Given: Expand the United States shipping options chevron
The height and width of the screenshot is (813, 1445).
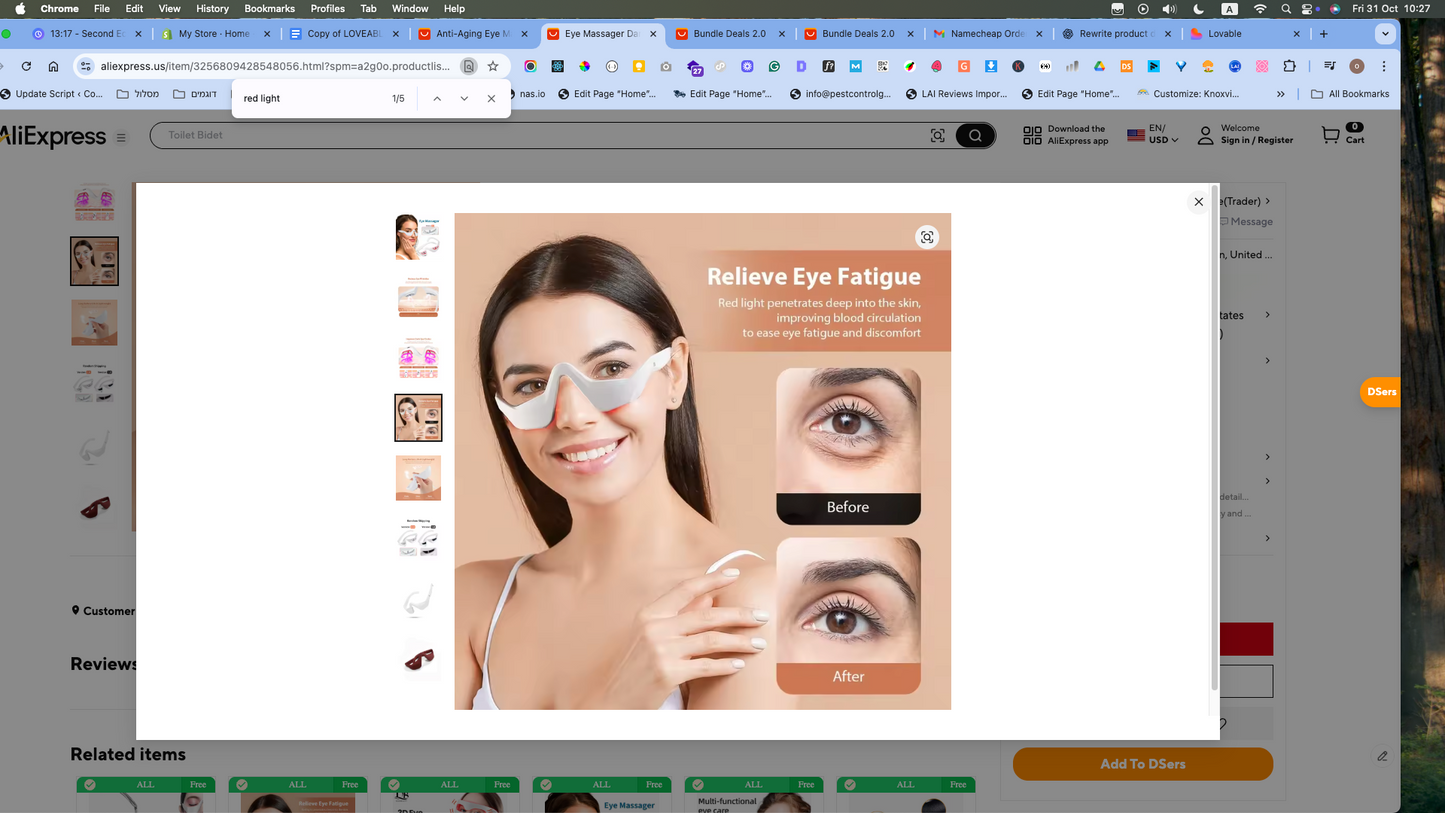Looking at the screenshot, I should [x=1267, y=315].
